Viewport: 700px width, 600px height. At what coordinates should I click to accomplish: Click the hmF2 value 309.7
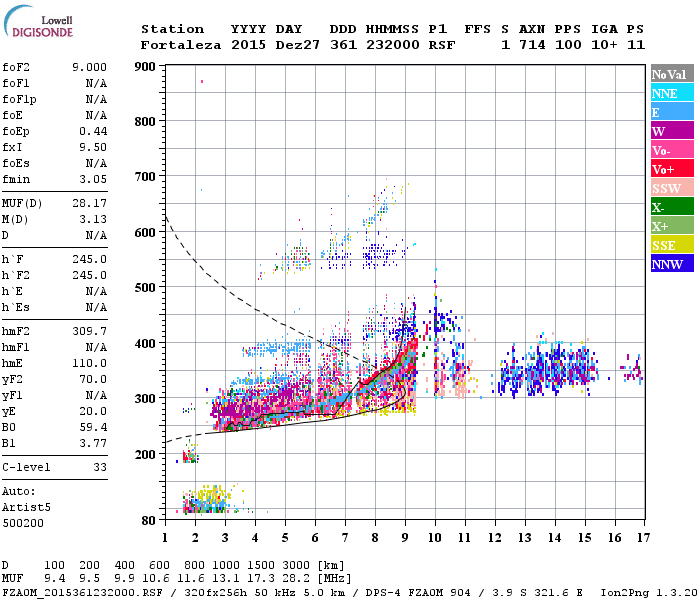point(90,331)
